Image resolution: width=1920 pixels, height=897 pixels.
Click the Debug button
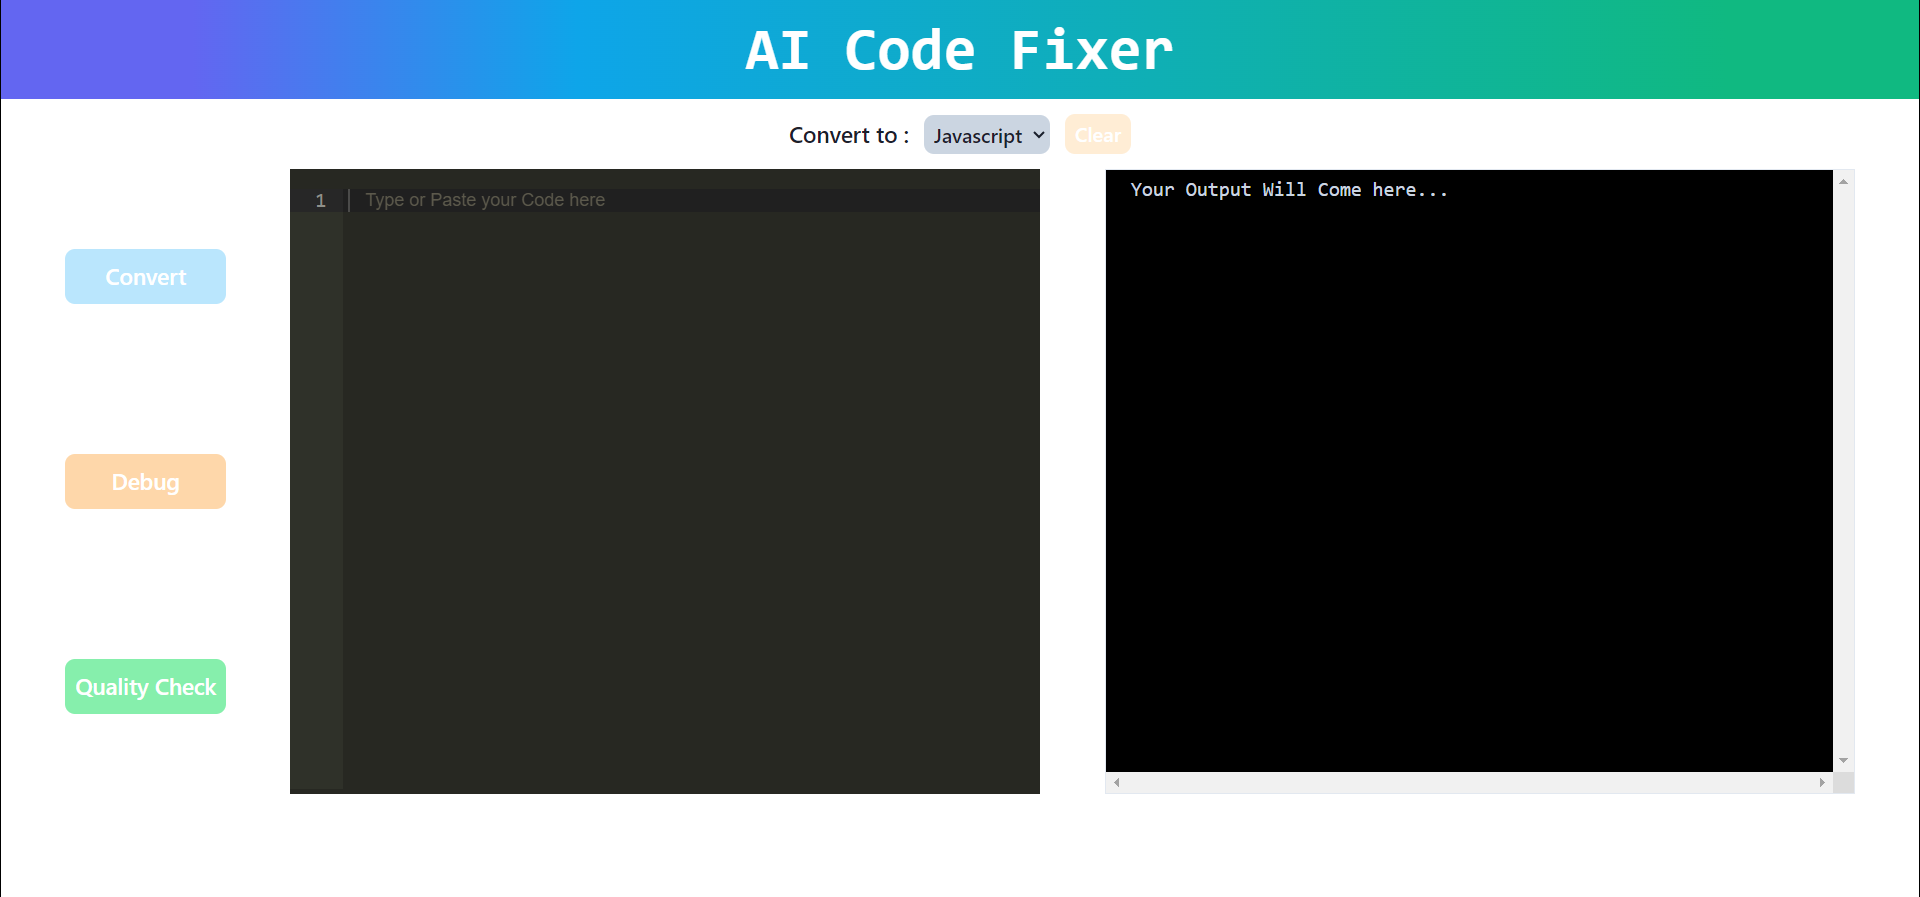(x=145, y=481)
